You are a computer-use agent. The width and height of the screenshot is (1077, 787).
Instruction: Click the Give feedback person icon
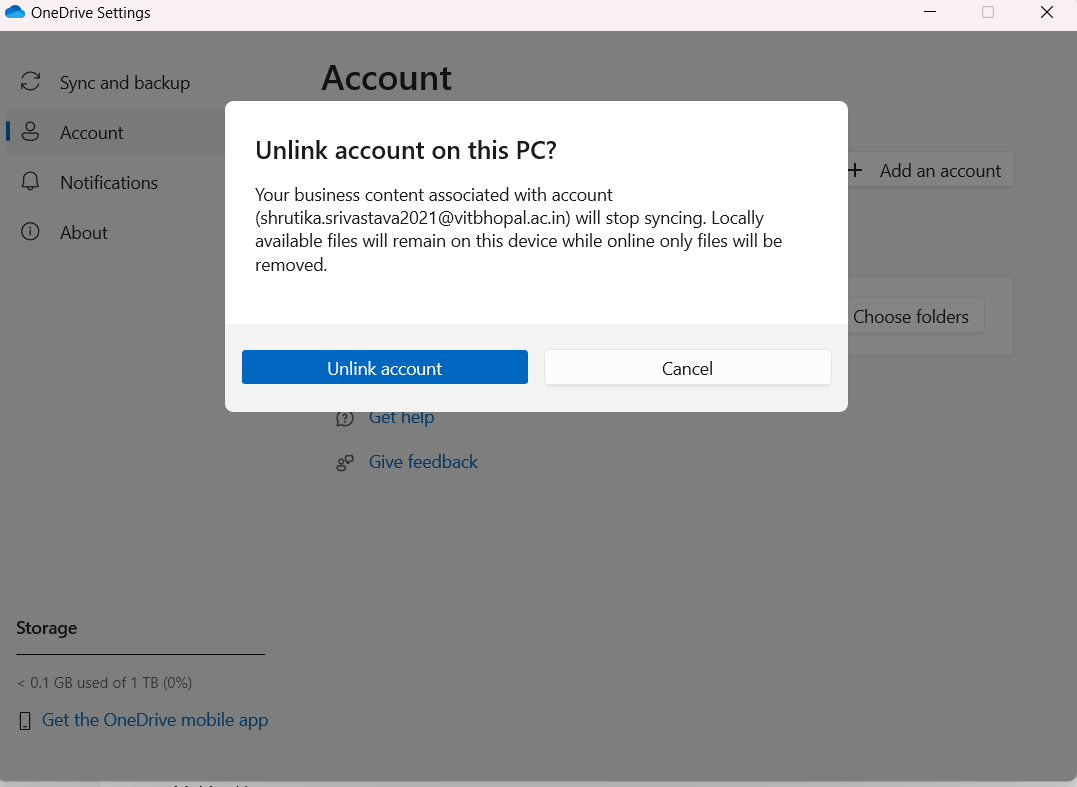[345, 462]
